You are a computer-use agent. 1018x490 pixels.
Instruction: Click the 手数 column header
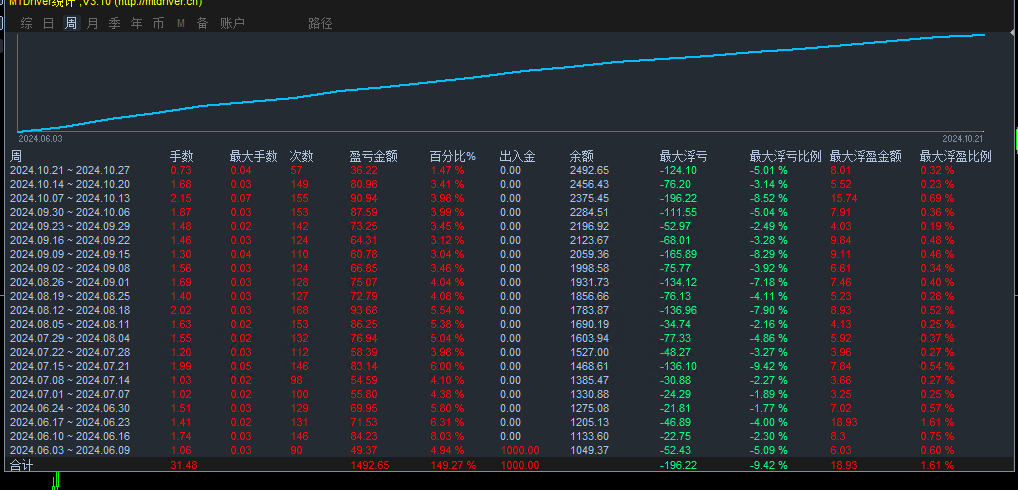click(x=182, y=156)
